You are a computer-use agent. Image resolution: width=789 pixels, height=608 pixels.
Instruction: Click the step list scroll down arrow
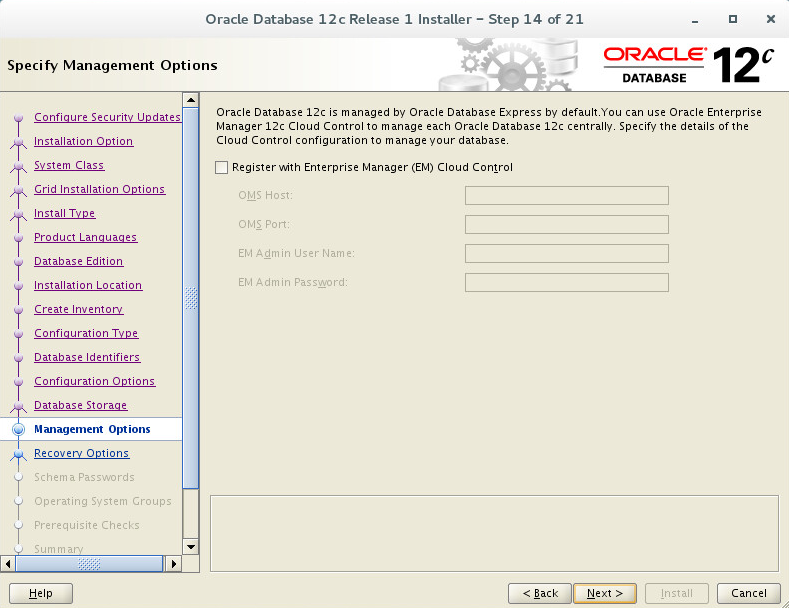pyautogui.click(x=191, y=547)
